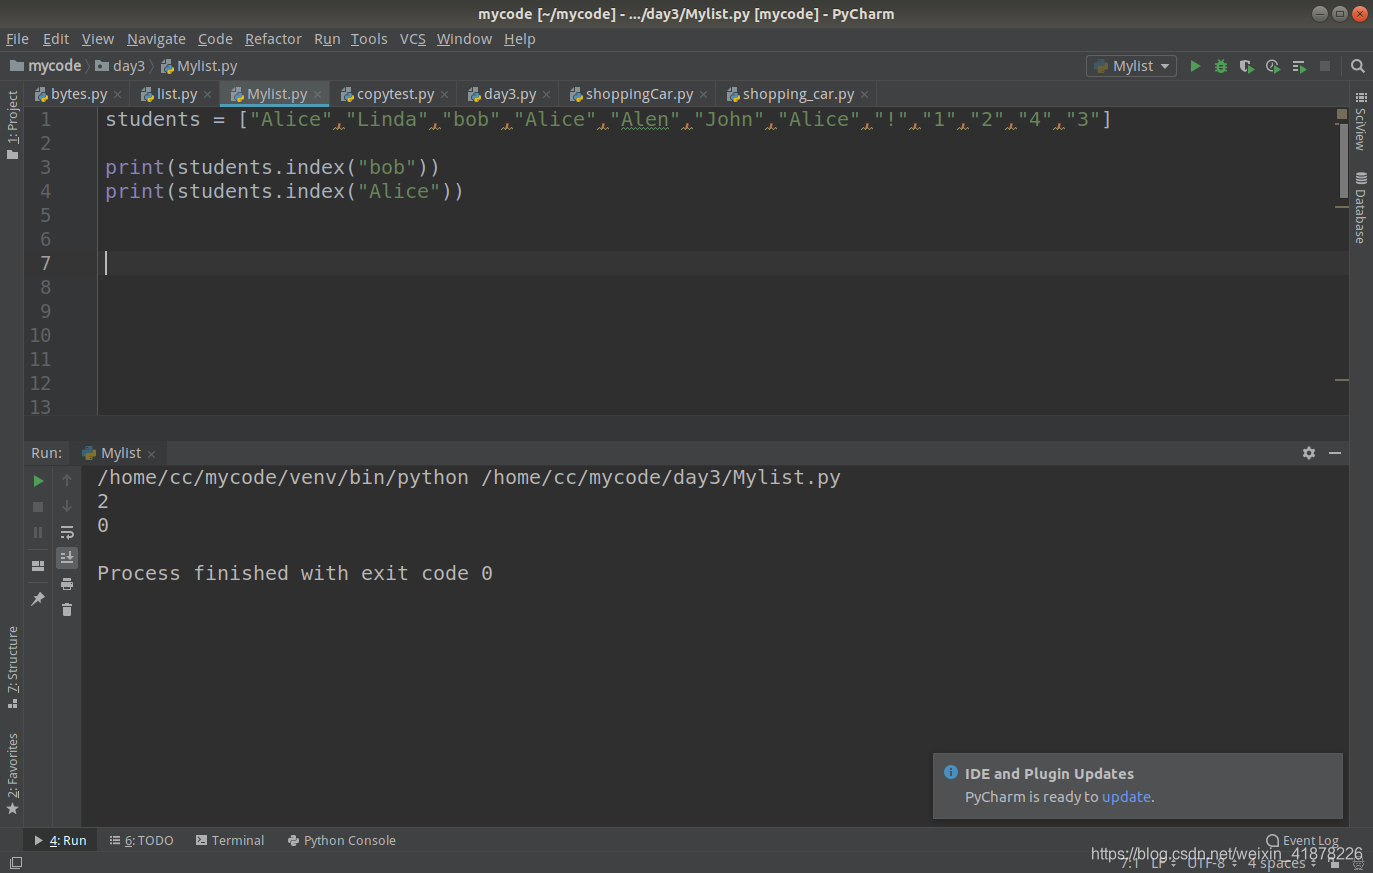The image size is (1373, 873).
Task: Open the Favorites tool window
Action: click(12, 774)
